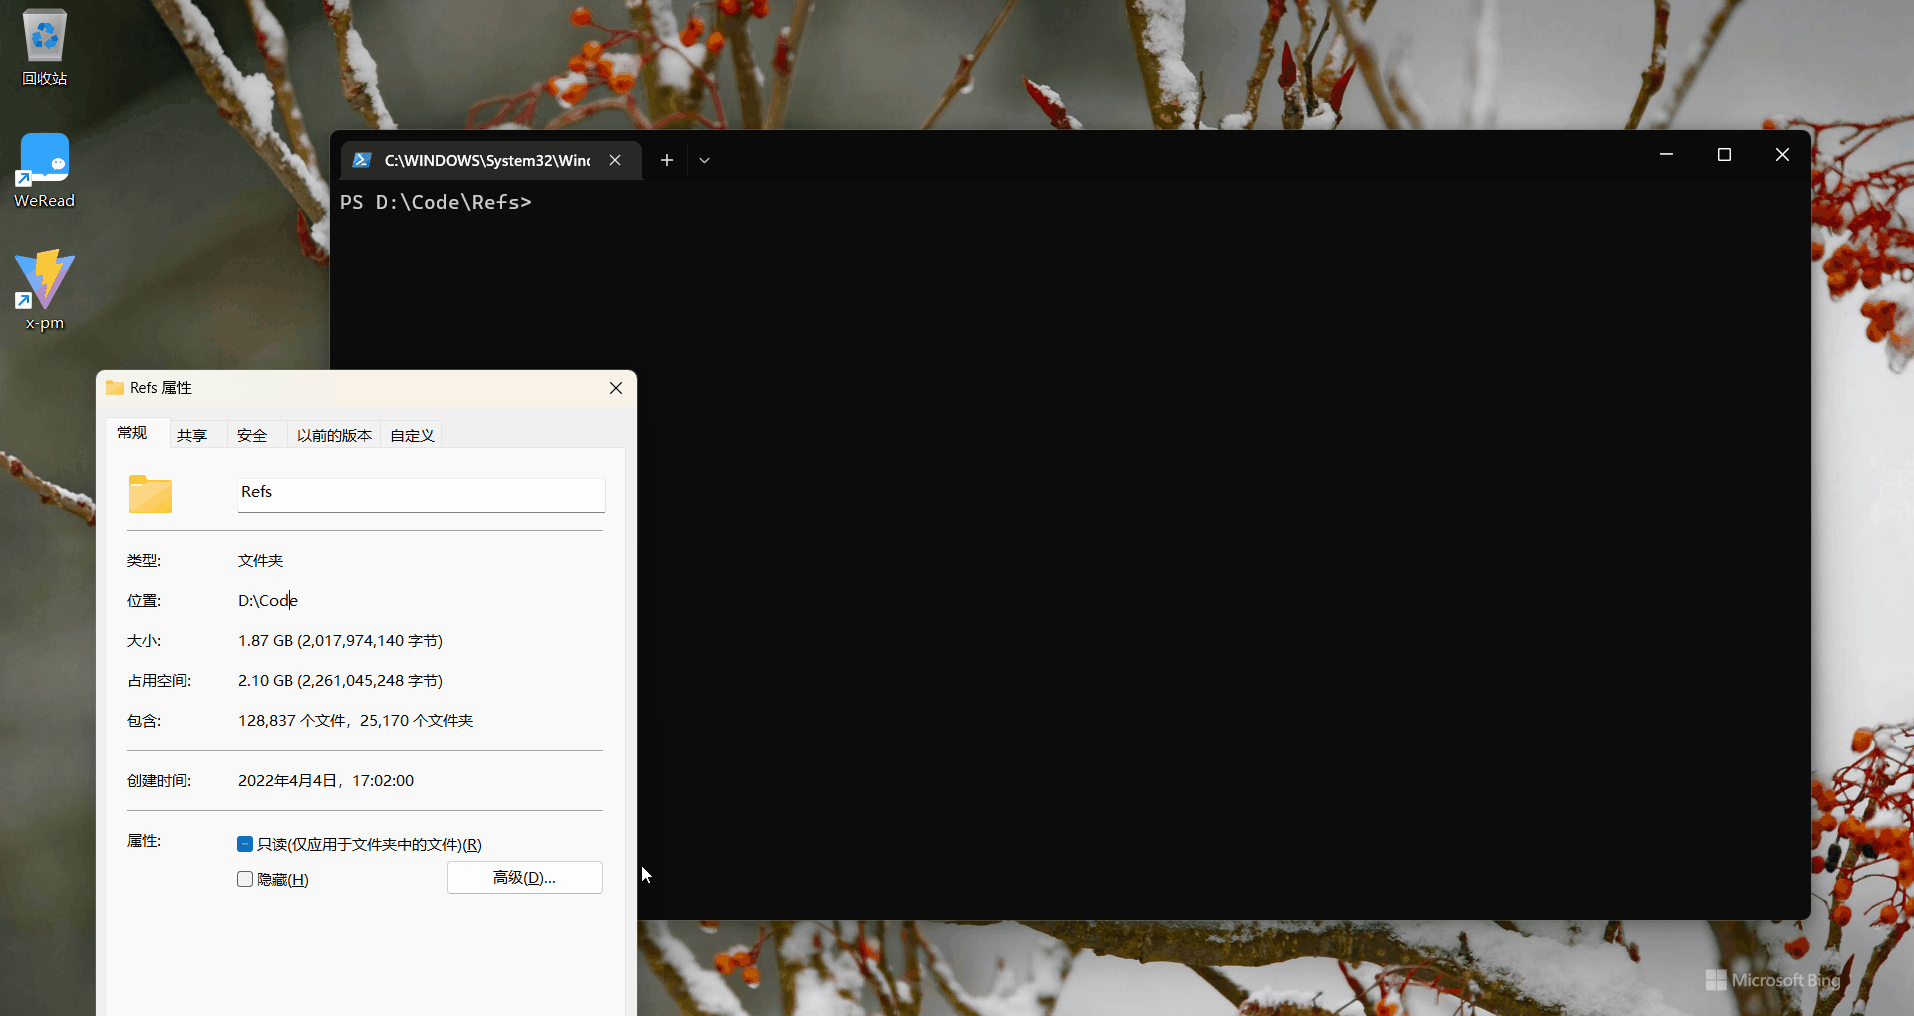The height and width of the screenshot is (1016, 1914).
Task: Close the Refs properties dialog
Action: 616,388
